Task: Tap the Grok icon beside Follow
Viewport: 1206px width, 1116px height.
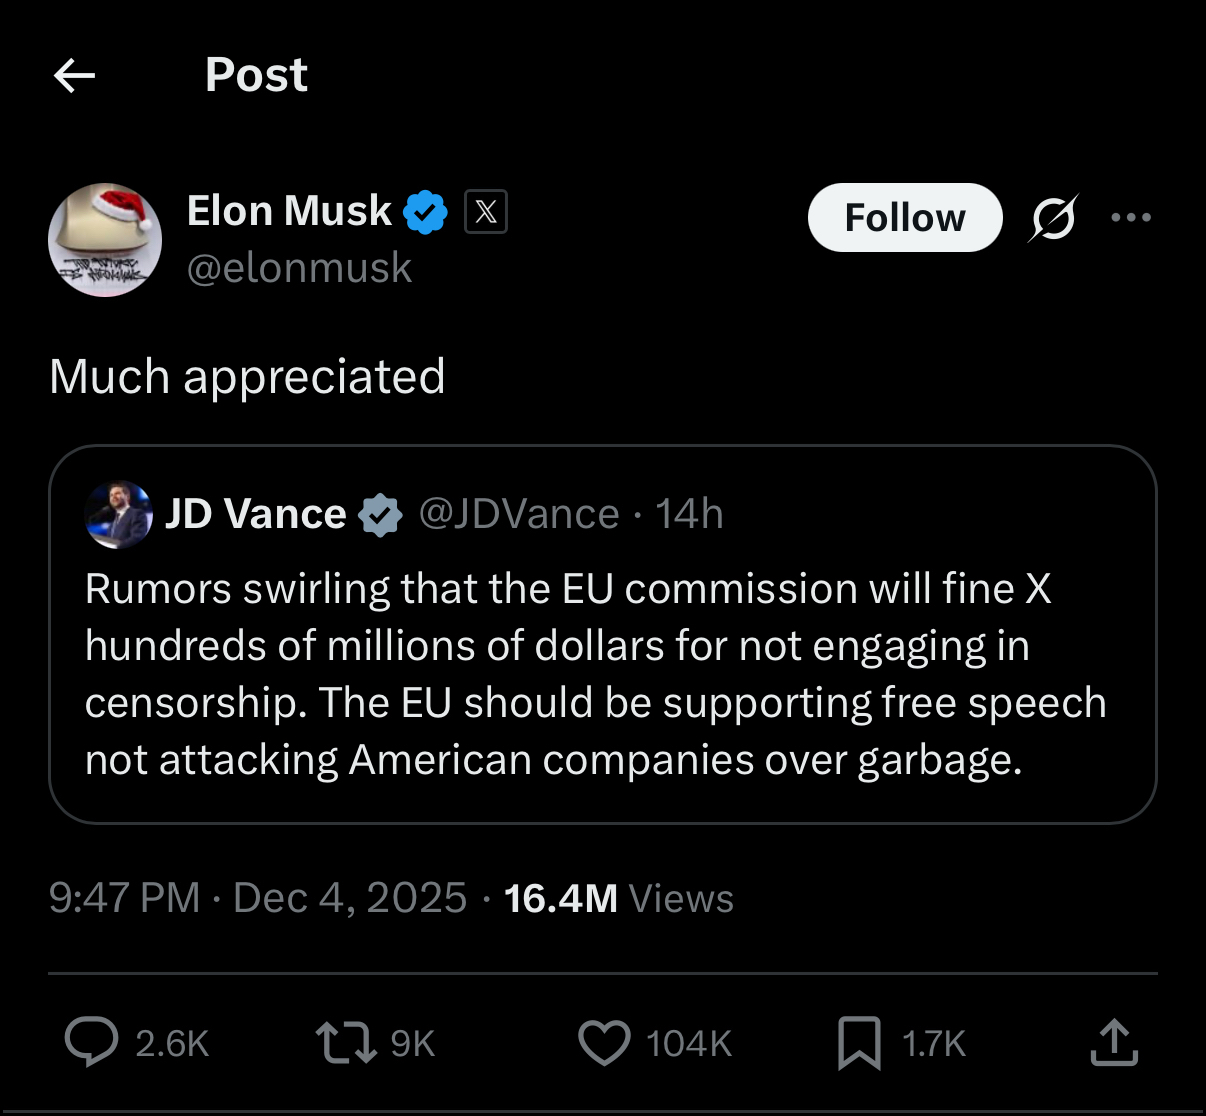Action: coord(1053,217)
